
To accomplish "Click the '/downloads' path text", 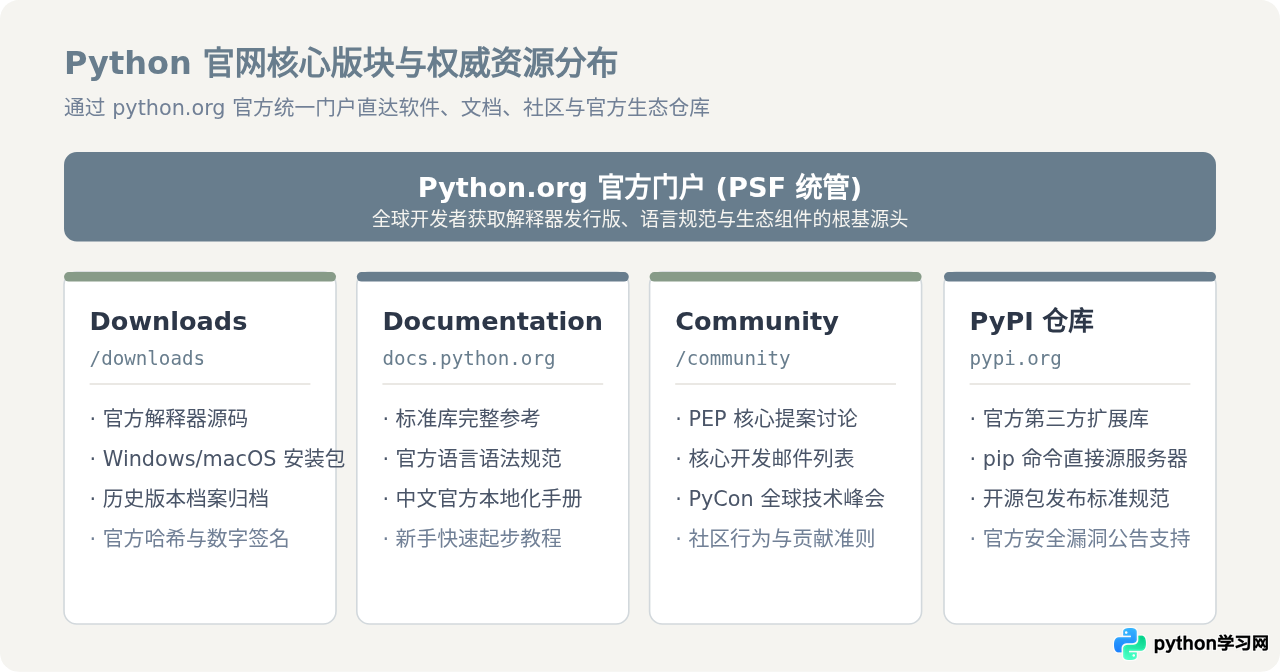I will coord(147,358).
